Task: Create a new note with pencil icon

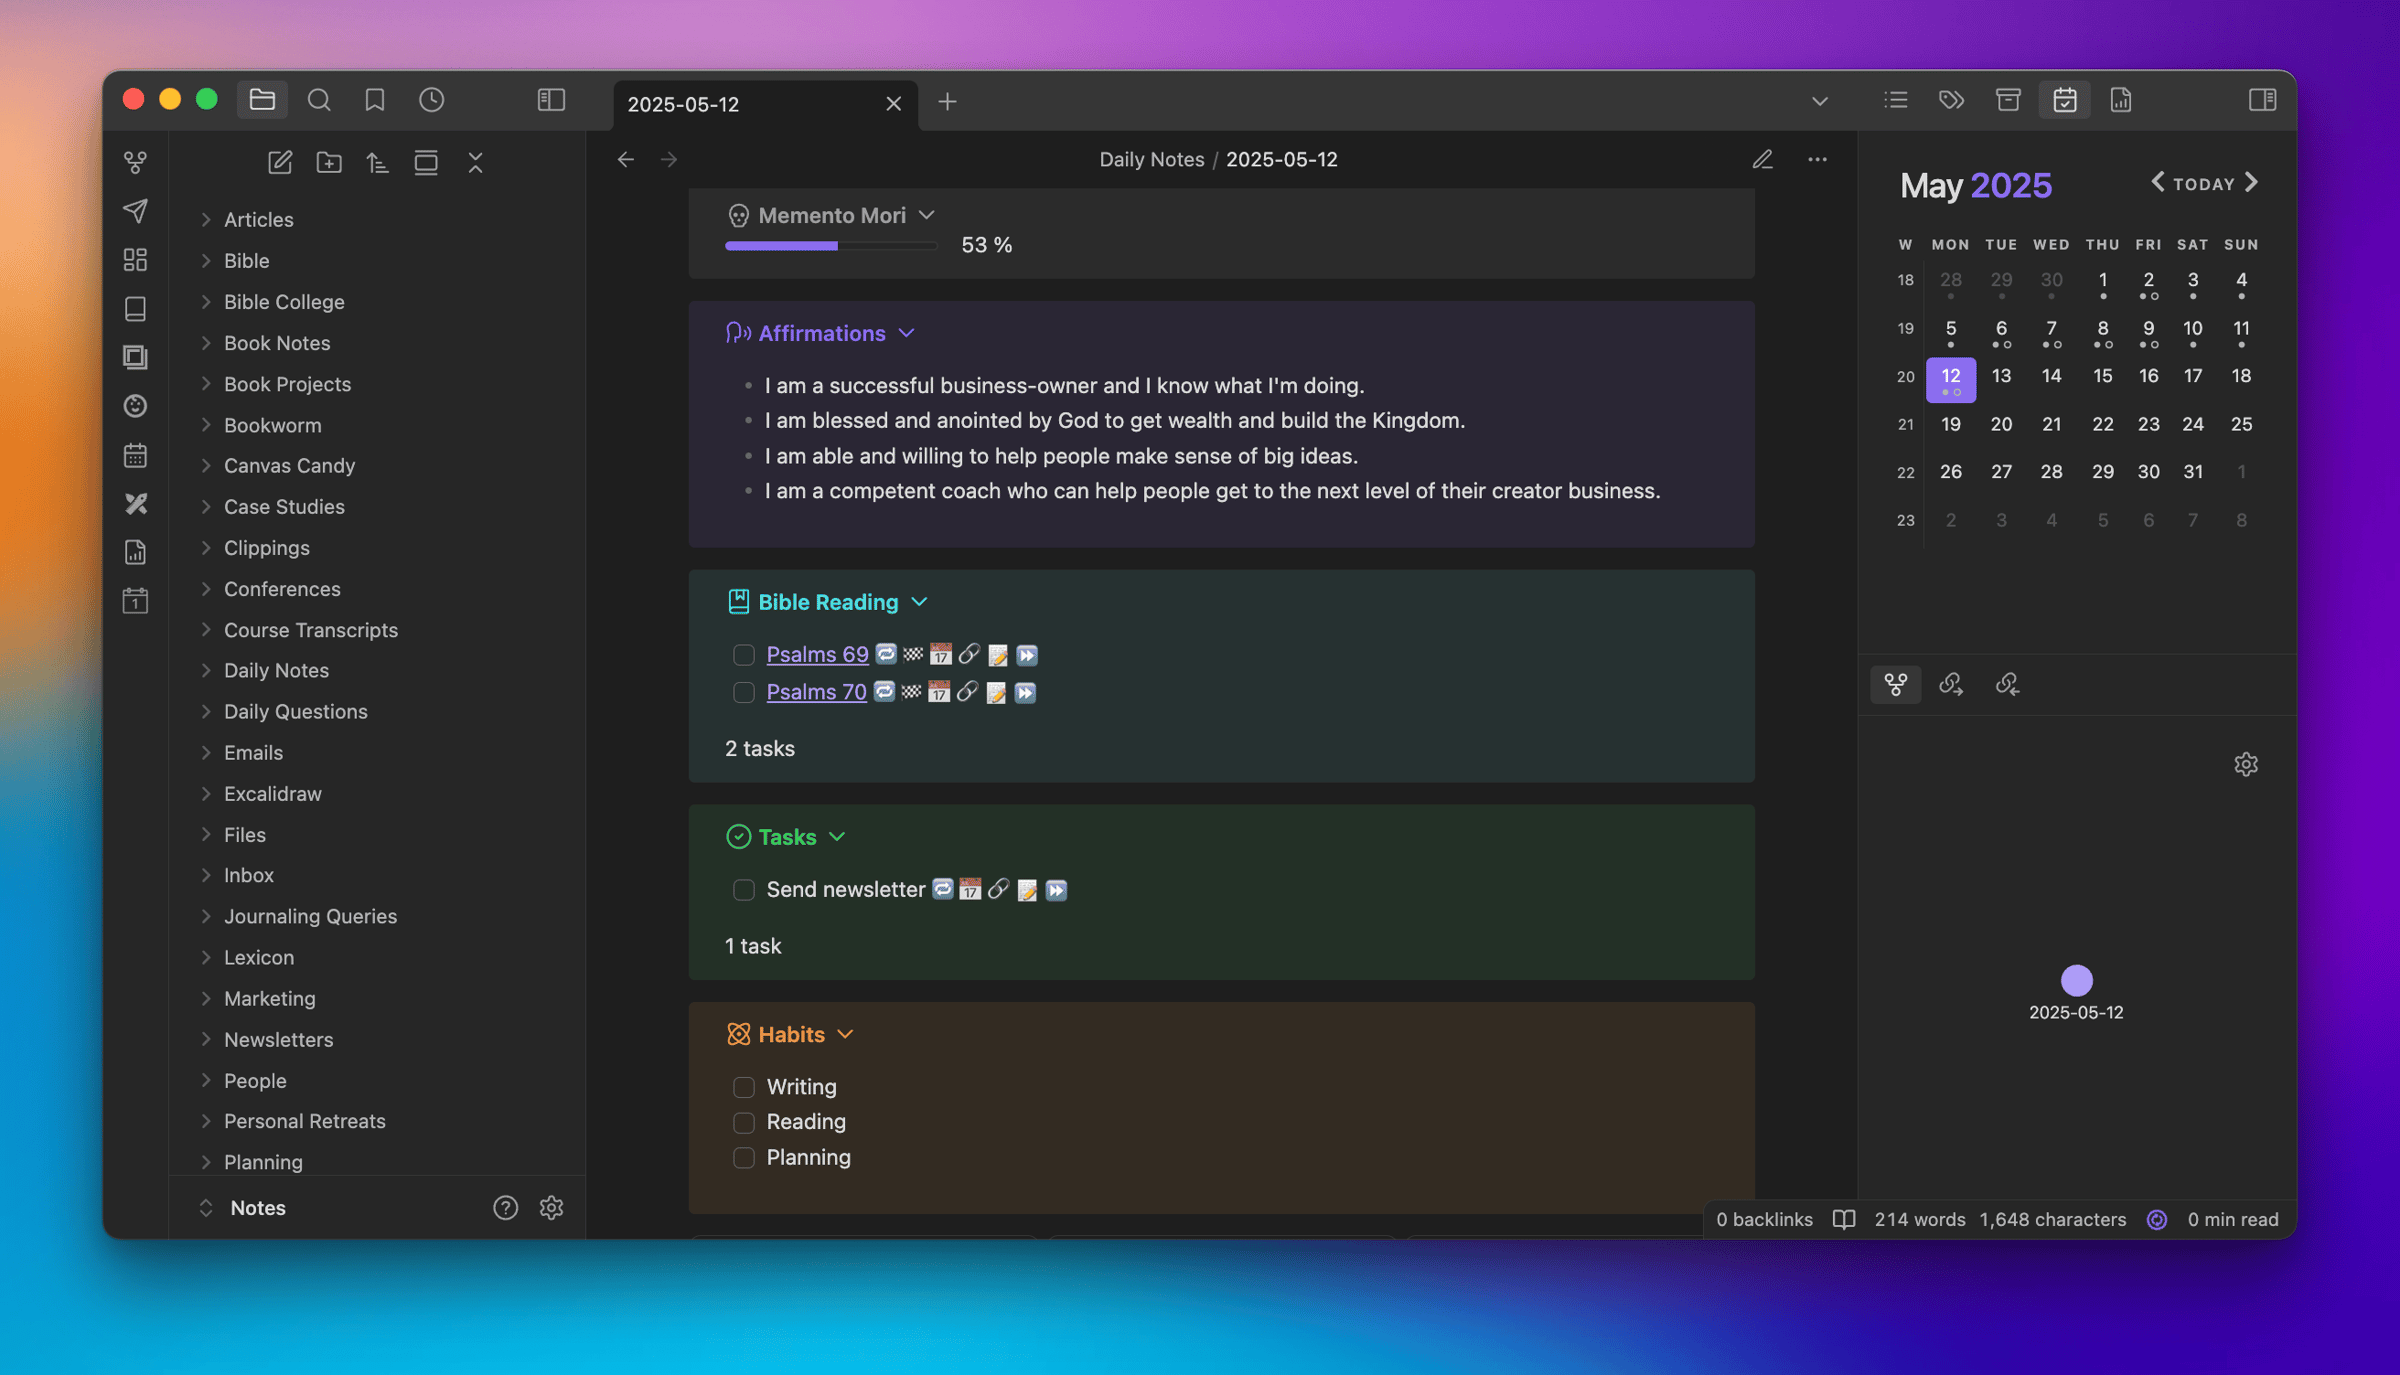Action: pyautogui.click(x=280, y=162)
